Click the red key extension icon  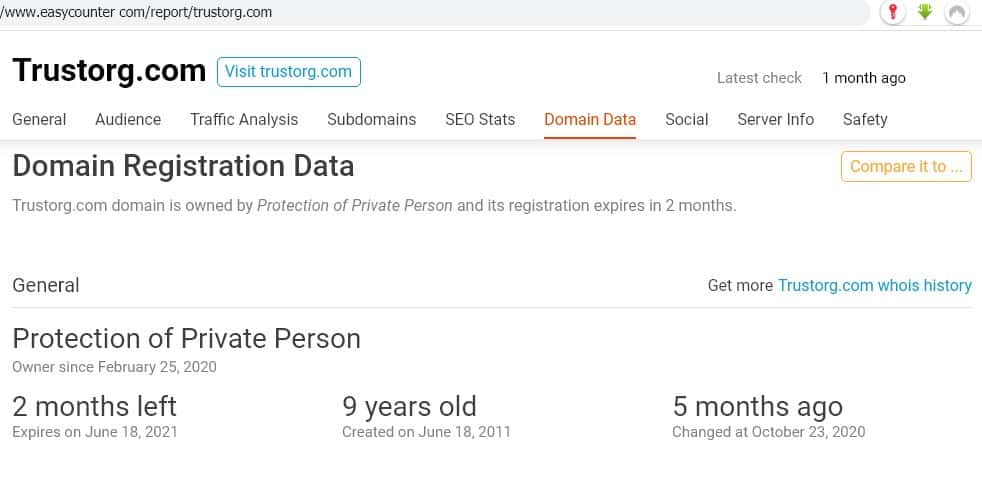point(893,12)
